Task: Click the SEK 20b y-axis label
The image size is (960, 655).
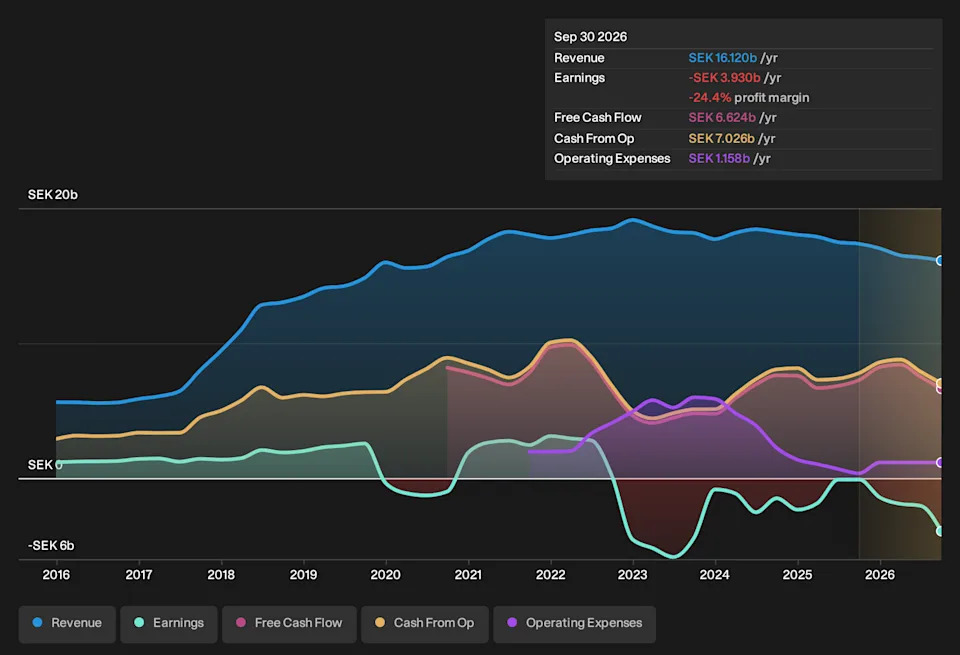Action: pyautogui.click(x=53, y=195)
